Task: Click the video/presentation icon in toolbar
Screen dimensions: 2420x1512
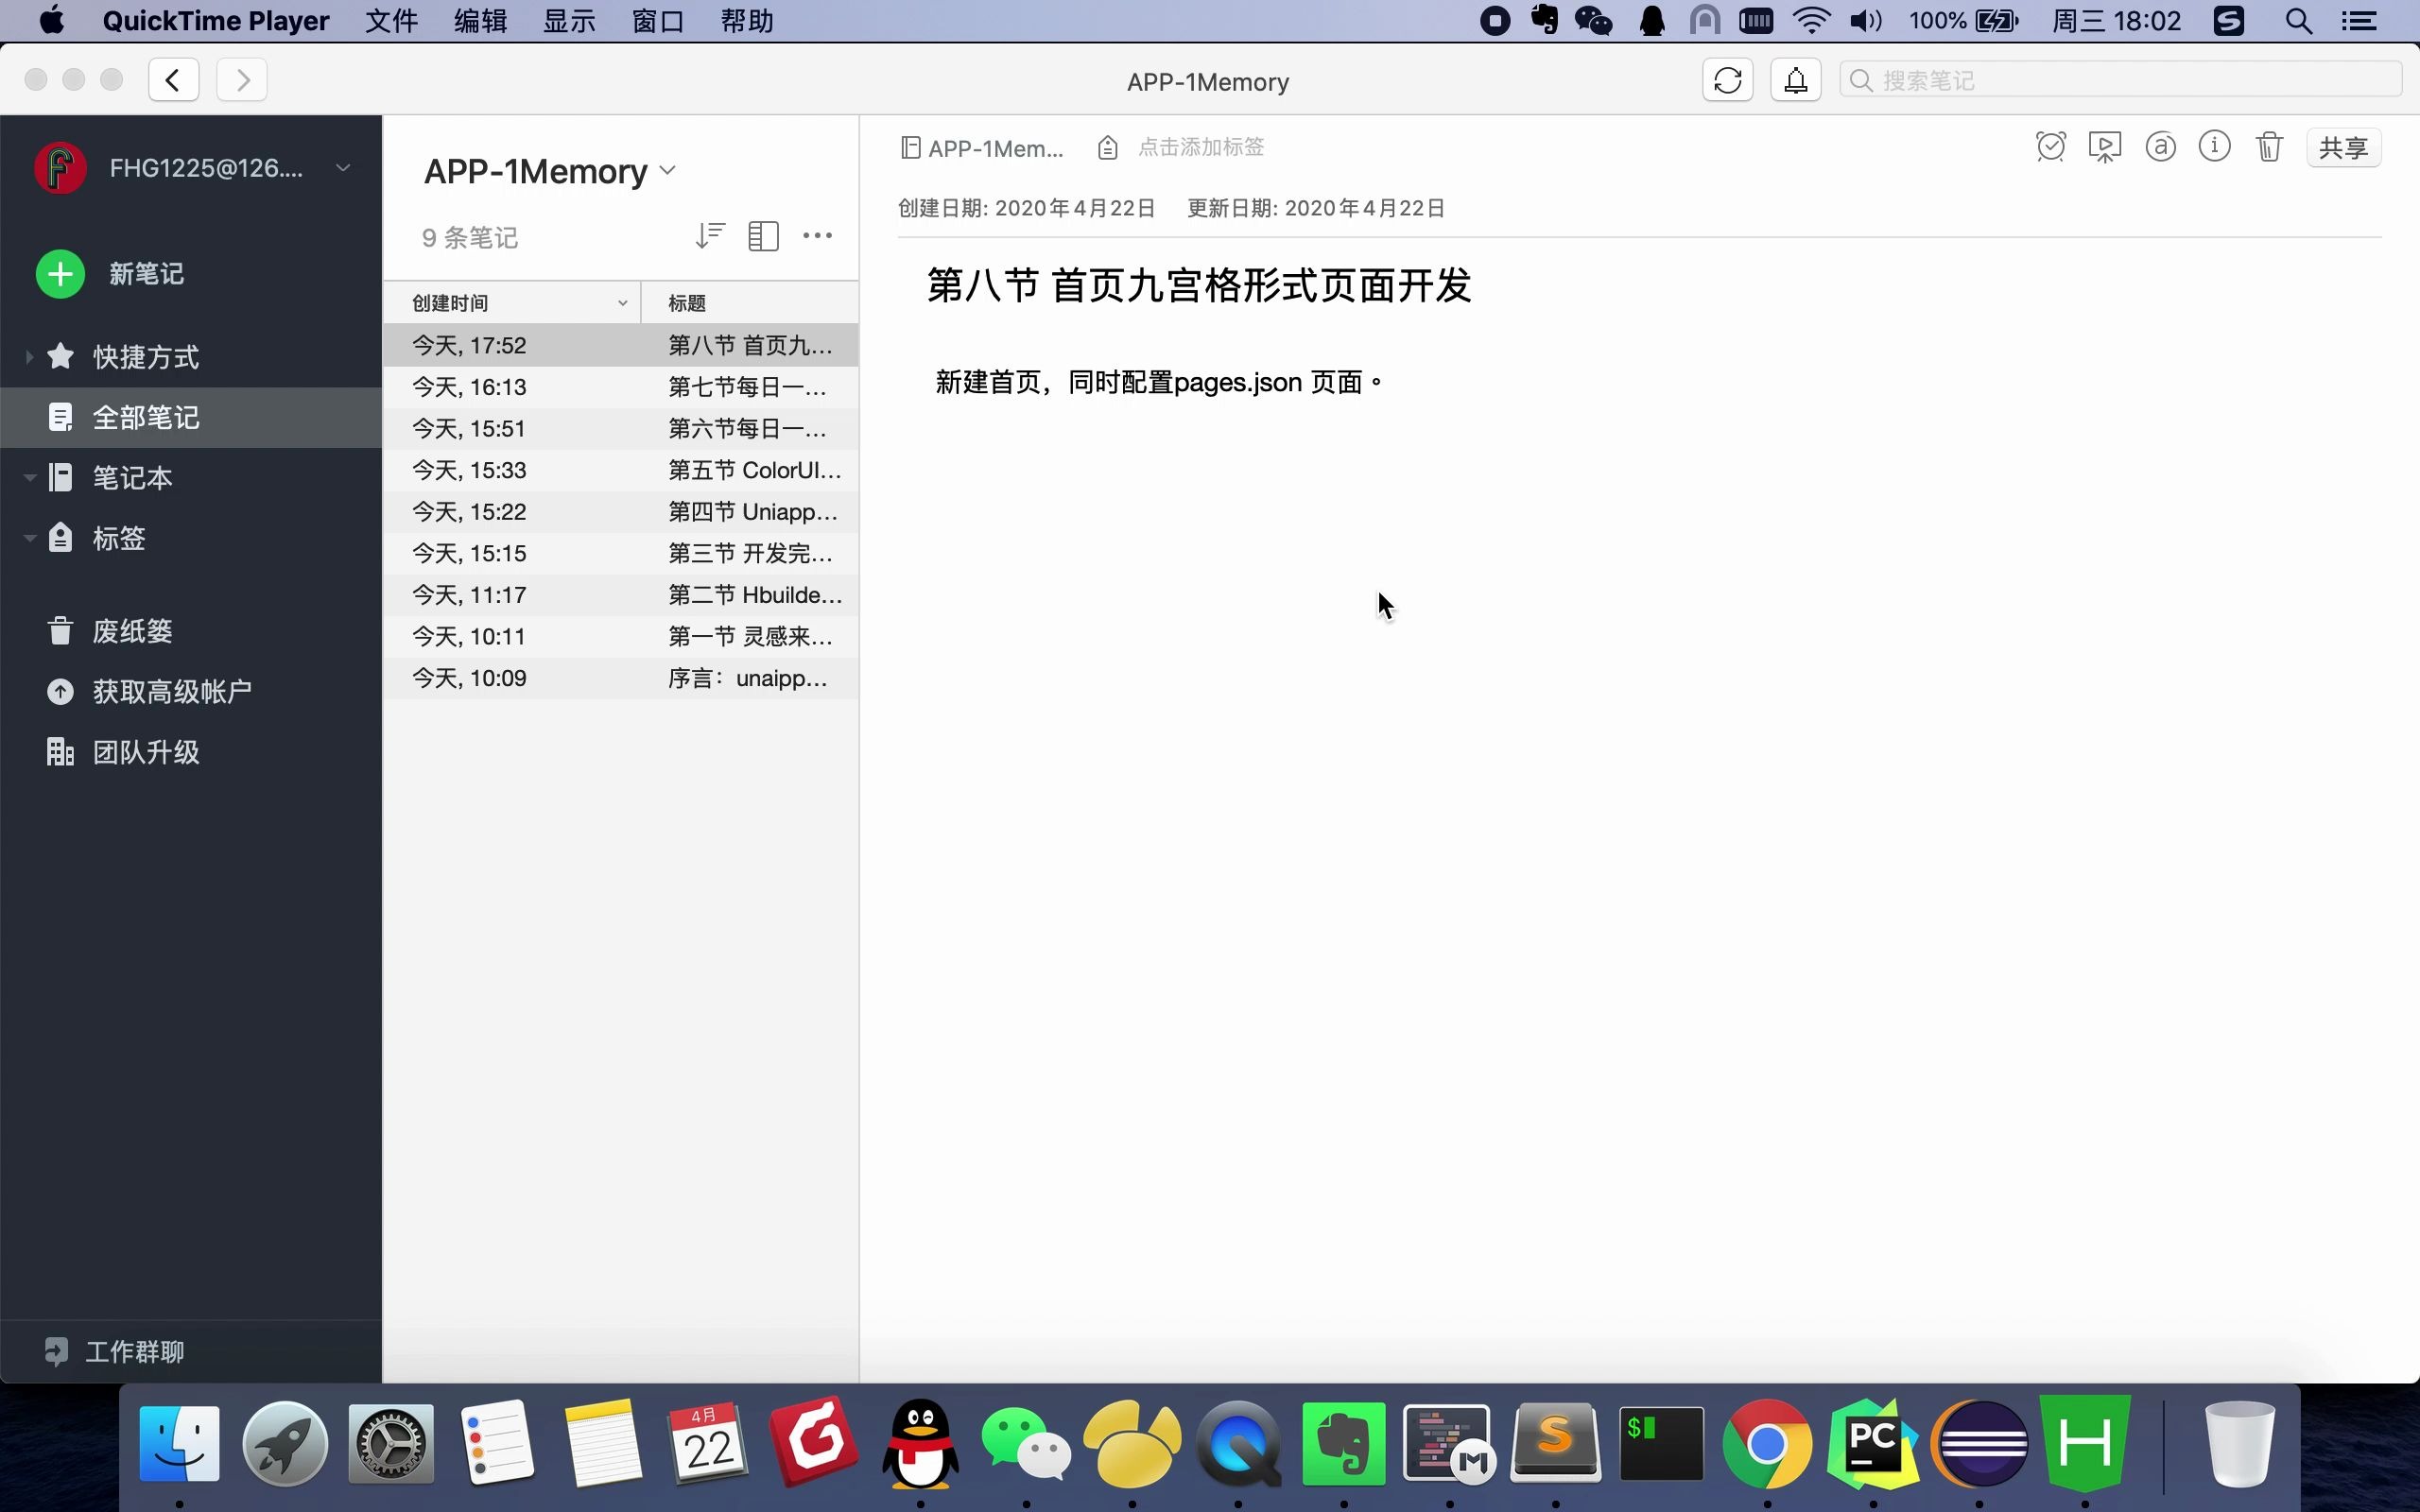Action: [x=2103, y=146]
